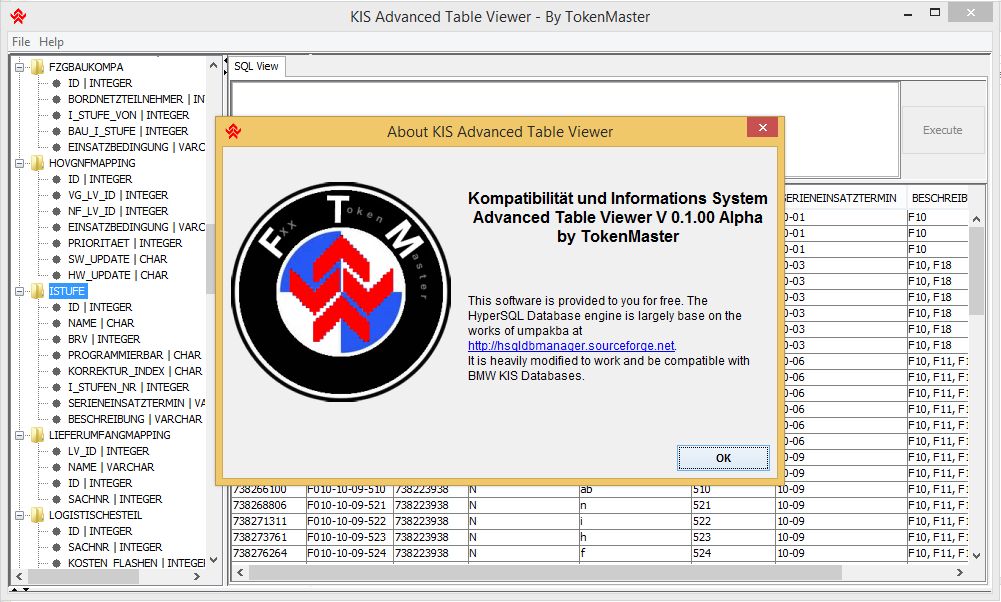Switch to the SQL View tab
The height and width of the screenshot is (602, 1001).
(x=256, y=66)
